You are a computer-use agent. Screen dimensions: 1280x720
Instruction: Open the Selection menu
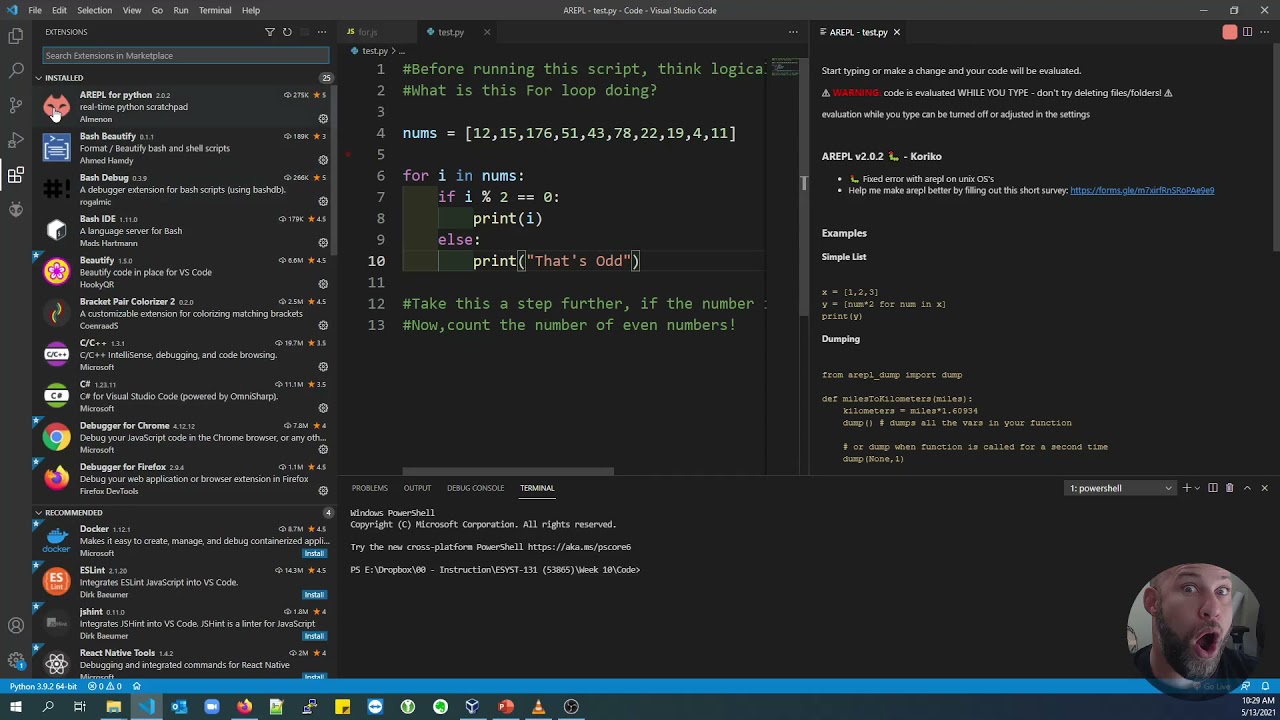(x=94, y=10)
